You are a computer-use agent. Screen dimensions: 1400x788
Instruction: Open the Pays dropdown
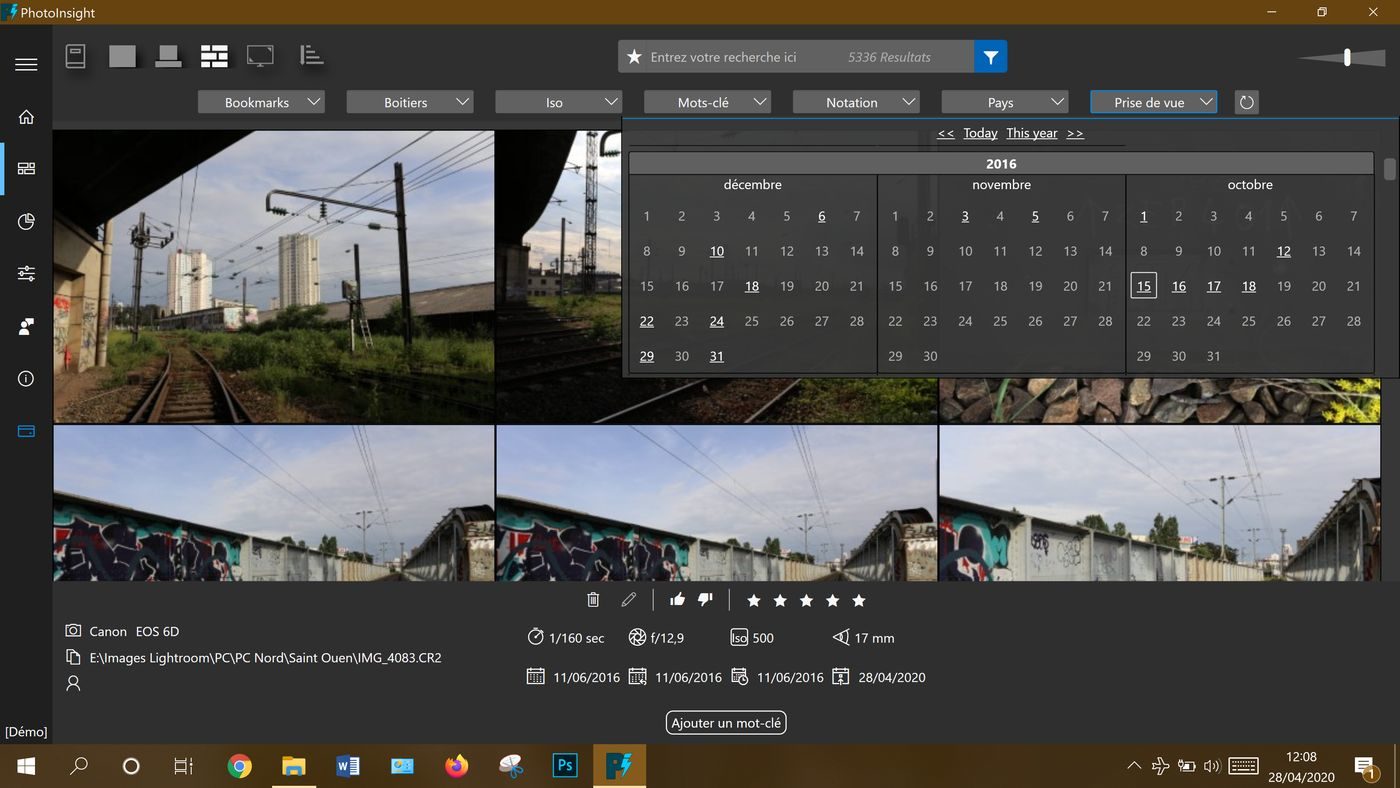[1003, 101]
